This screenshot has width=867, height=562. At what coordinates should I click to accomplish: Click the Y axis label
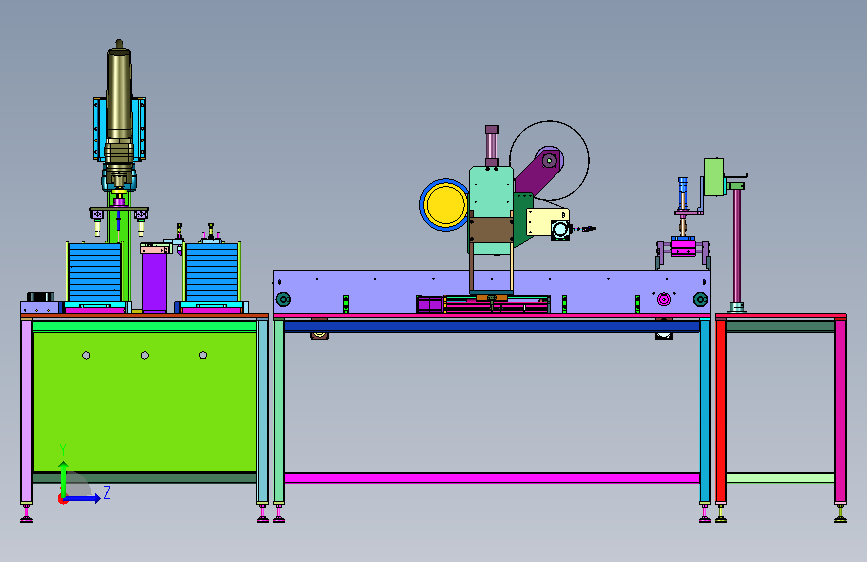point(63,449)
